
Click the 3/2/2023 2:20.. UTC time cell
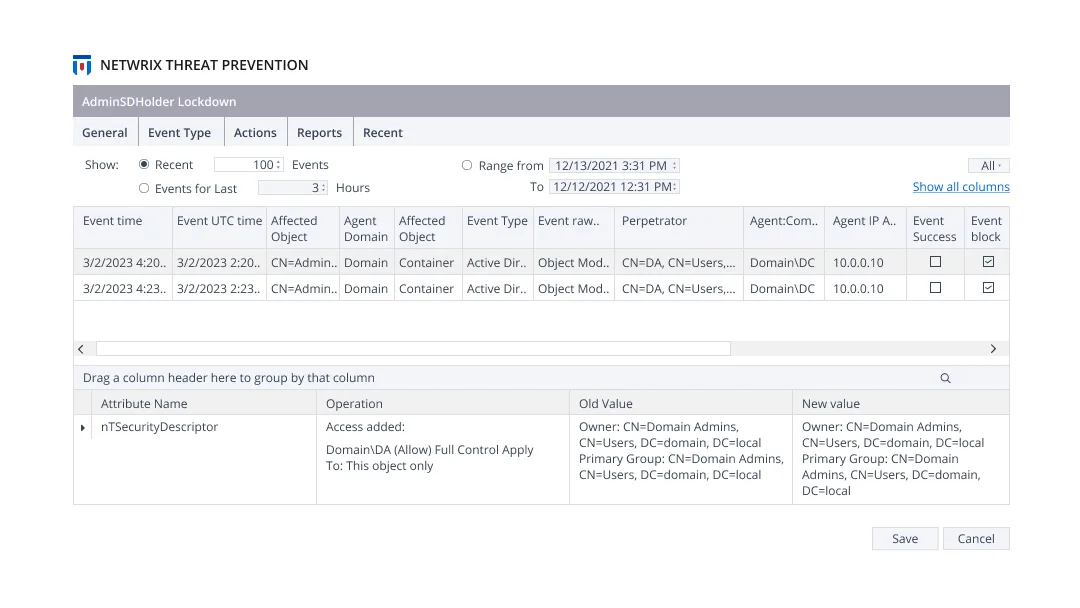click(219, 262)
